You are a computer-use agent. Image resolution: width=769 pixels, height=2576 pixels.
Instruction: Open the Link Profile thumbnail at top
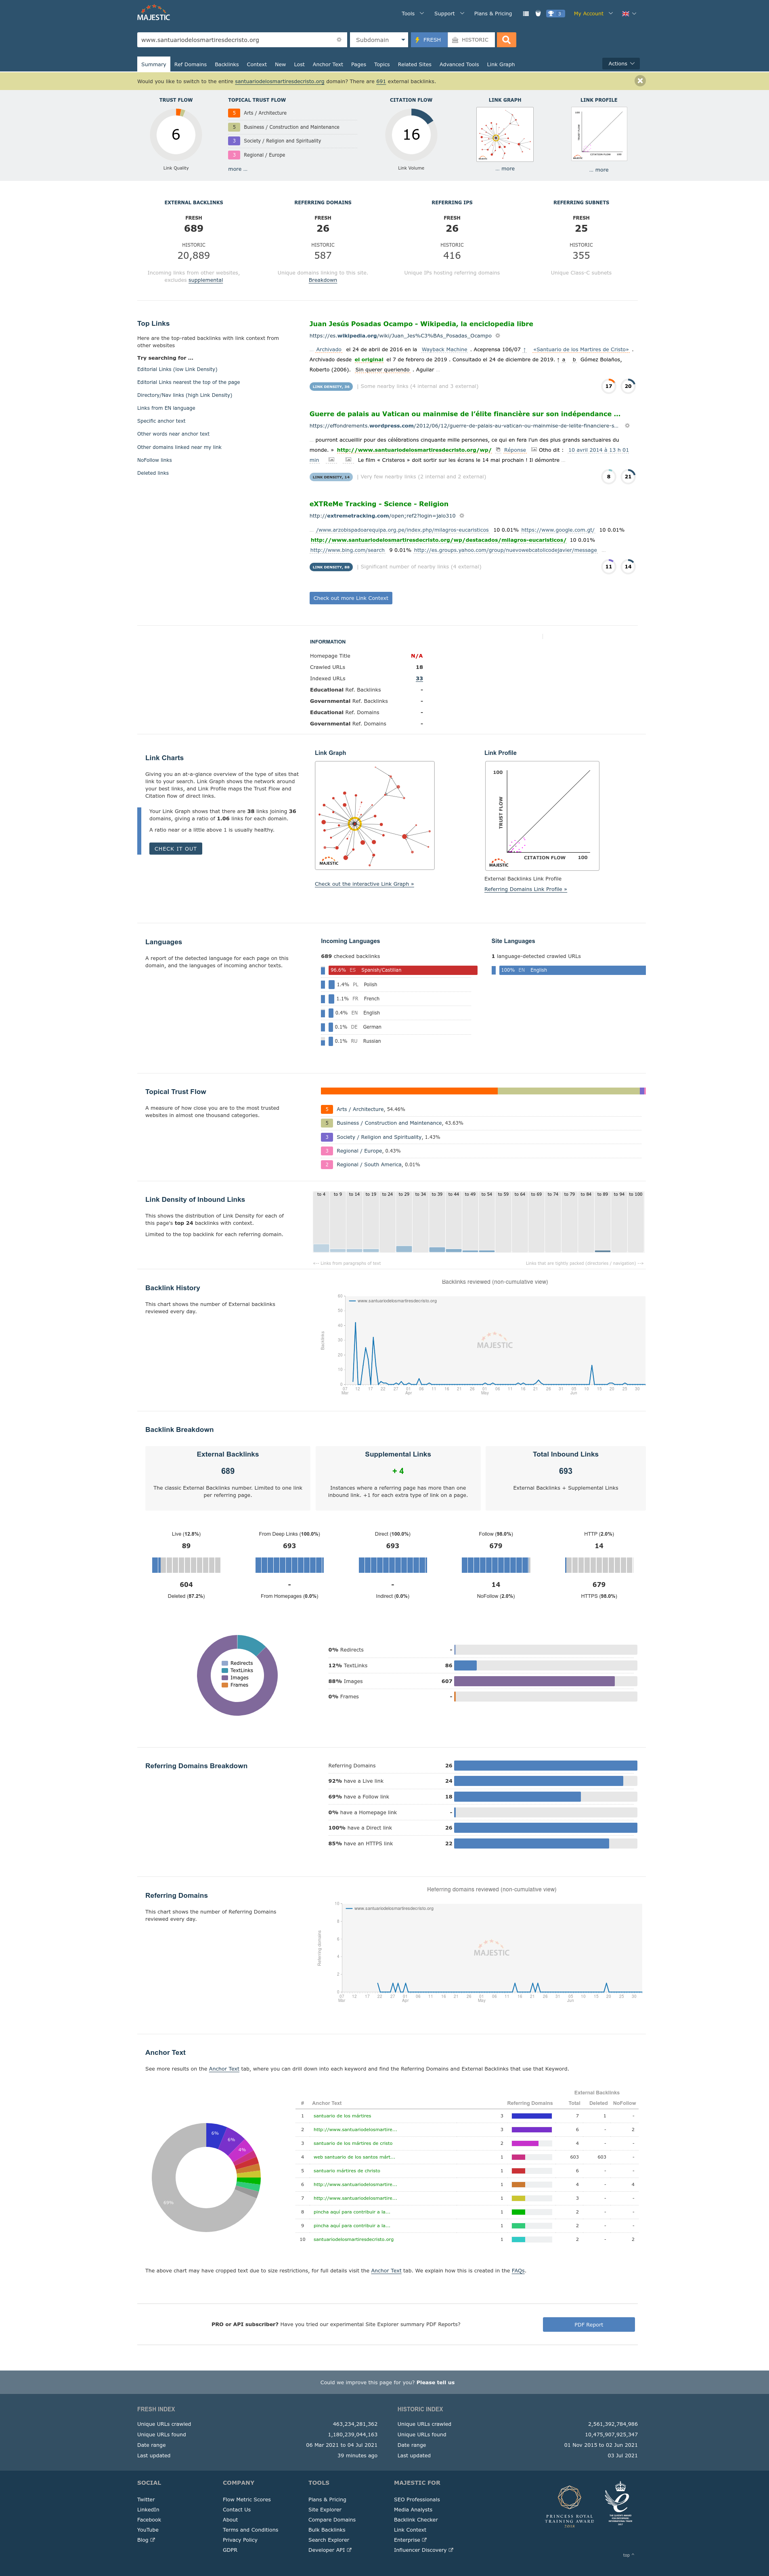coord(599,134)
